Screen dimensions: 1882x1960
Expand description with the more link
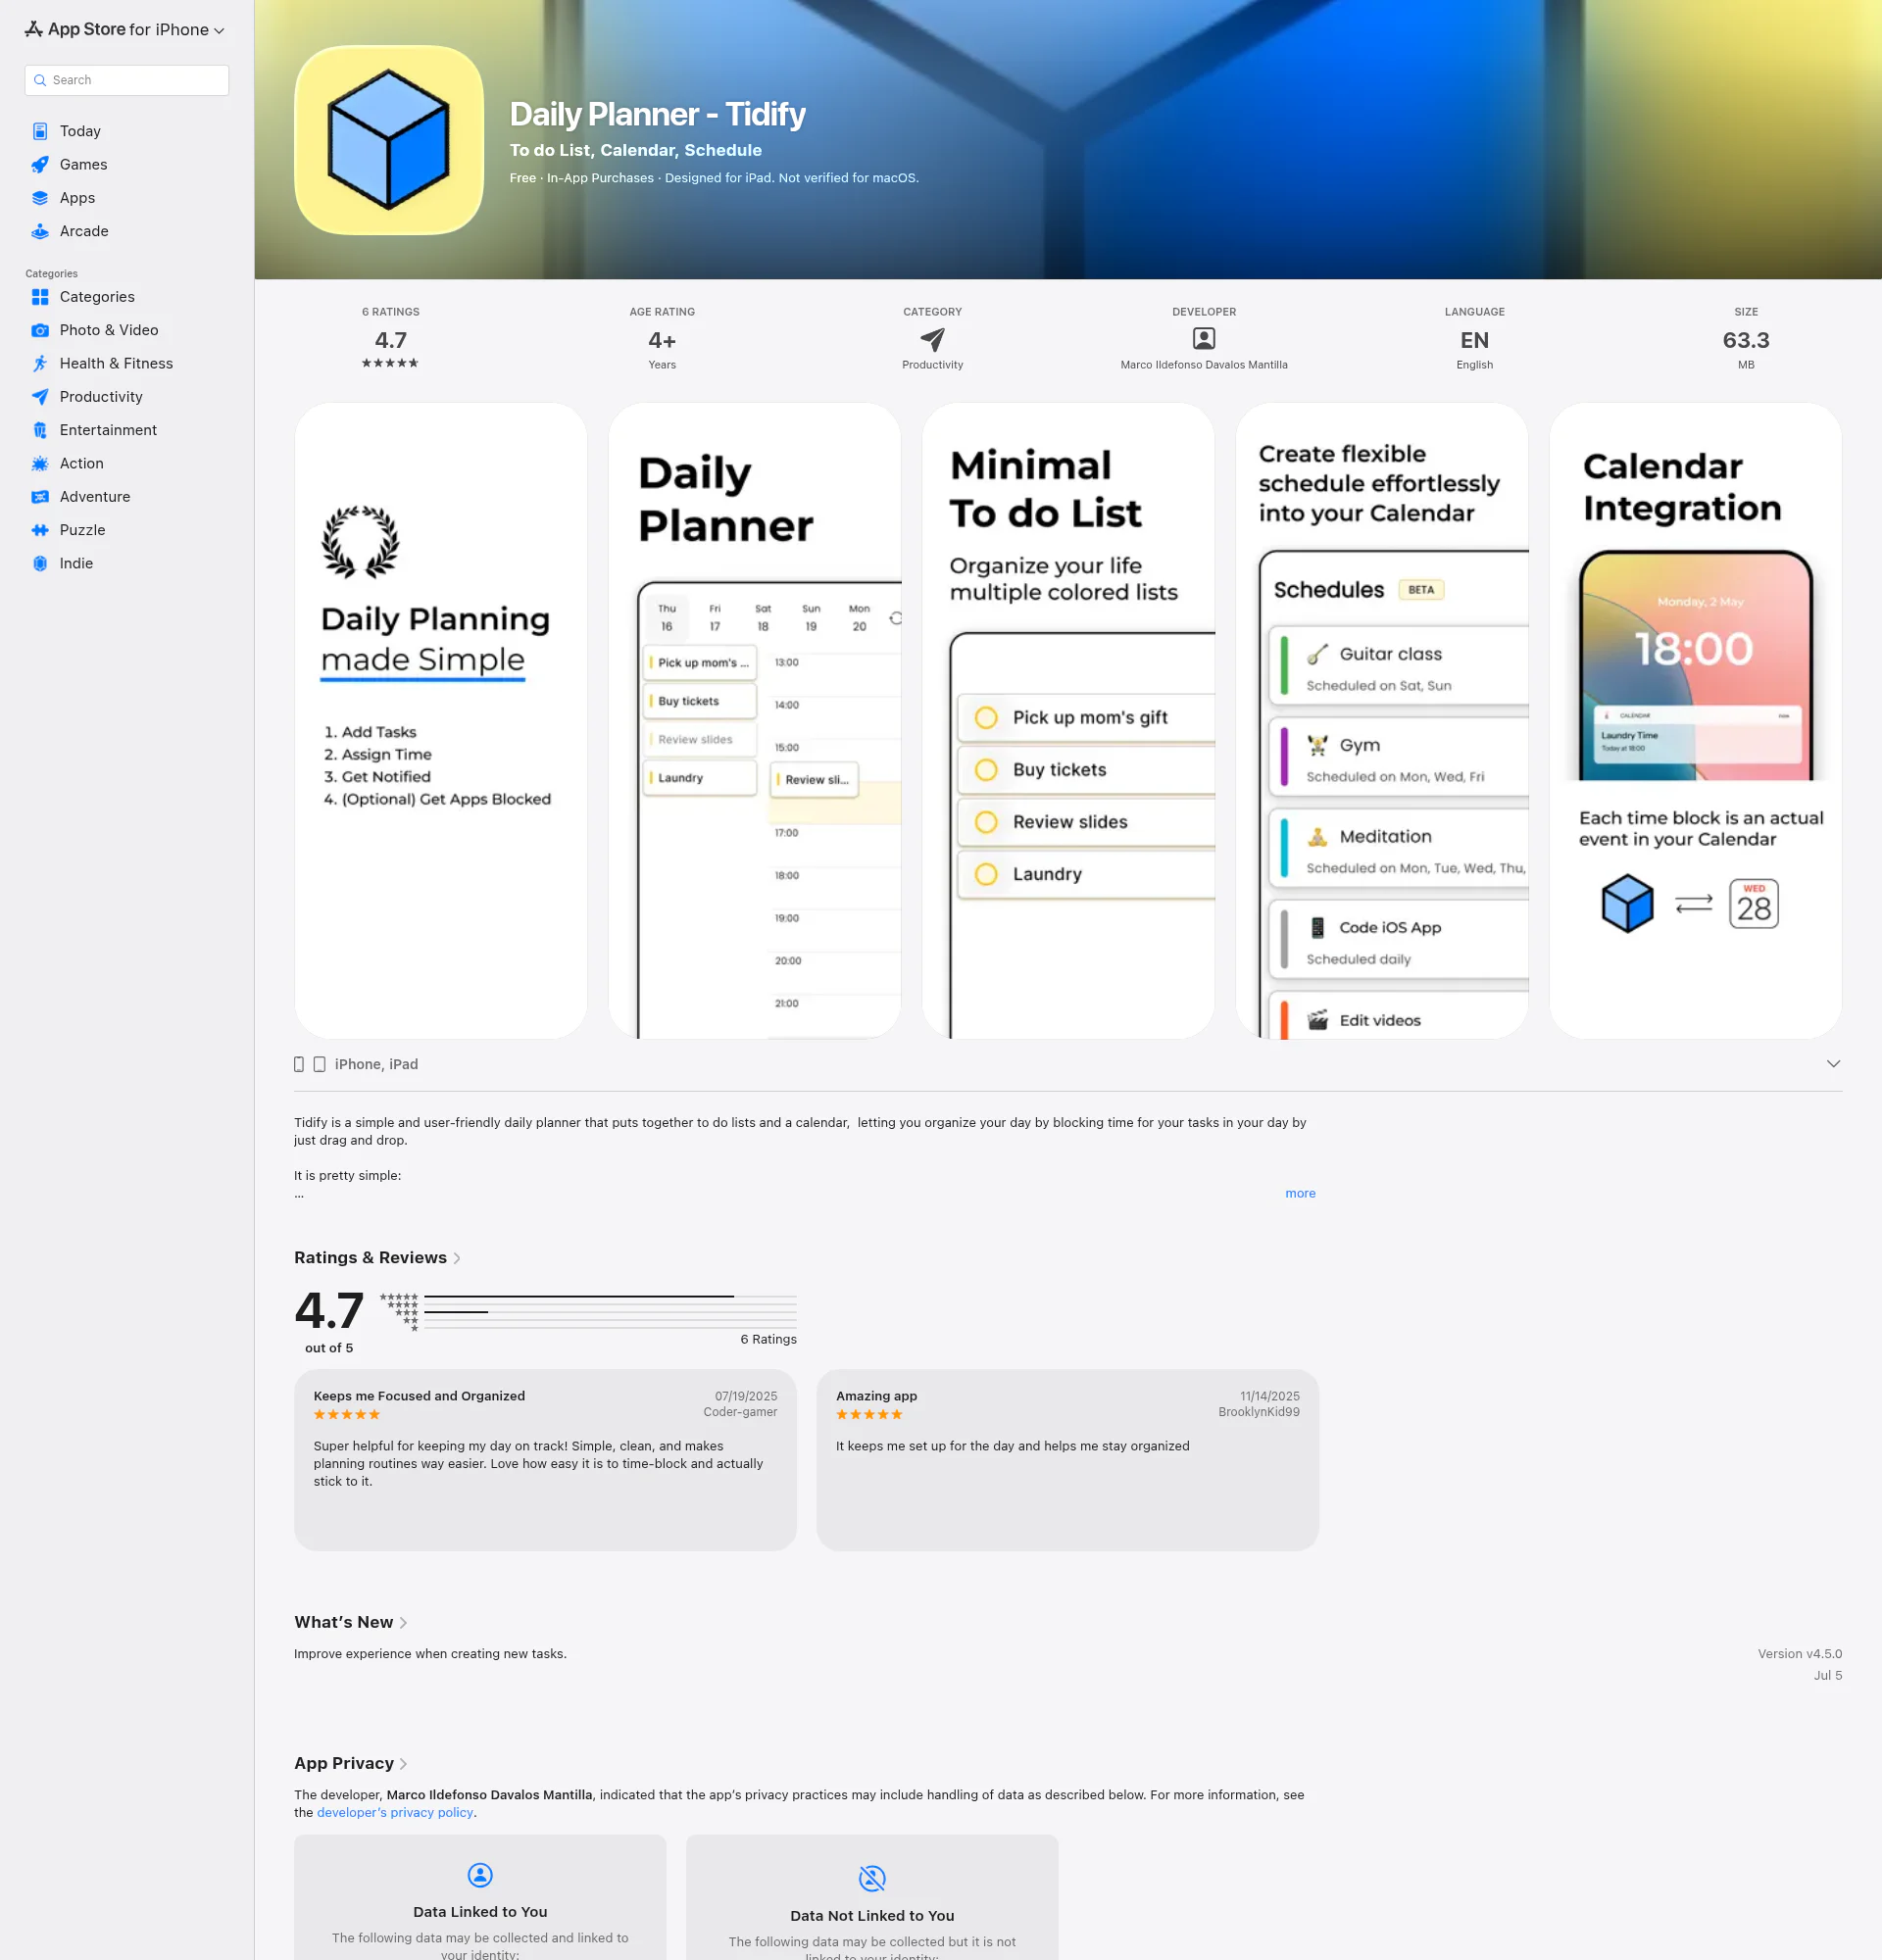pyautogui.click(x=1300, y=1193)
